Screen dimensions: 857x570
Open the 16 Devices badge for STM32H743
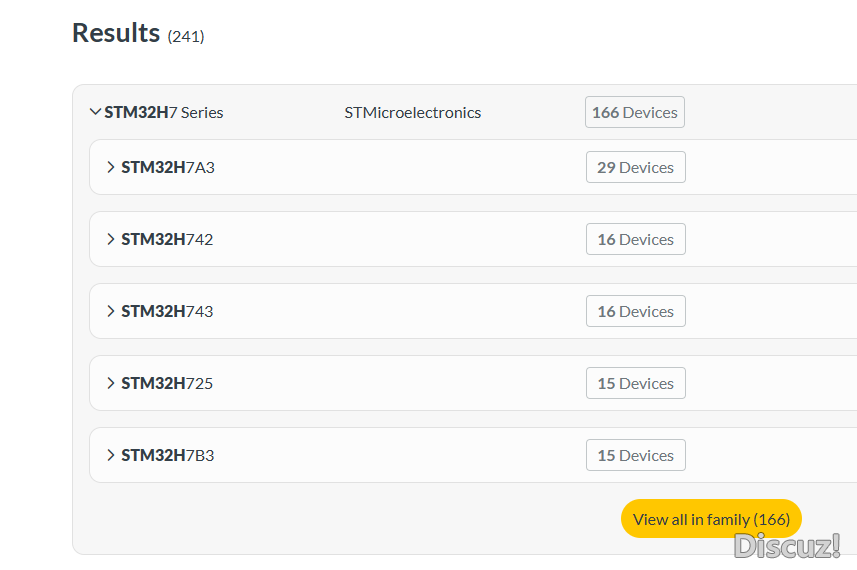(x=636, y=312)
